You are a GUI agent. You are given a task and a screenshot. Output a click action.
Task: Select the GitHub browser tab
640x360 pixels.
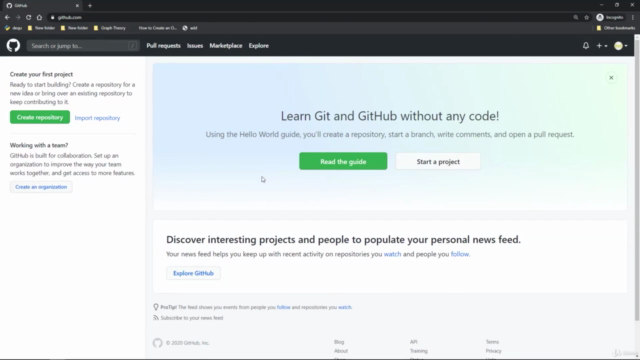(42, 6)
